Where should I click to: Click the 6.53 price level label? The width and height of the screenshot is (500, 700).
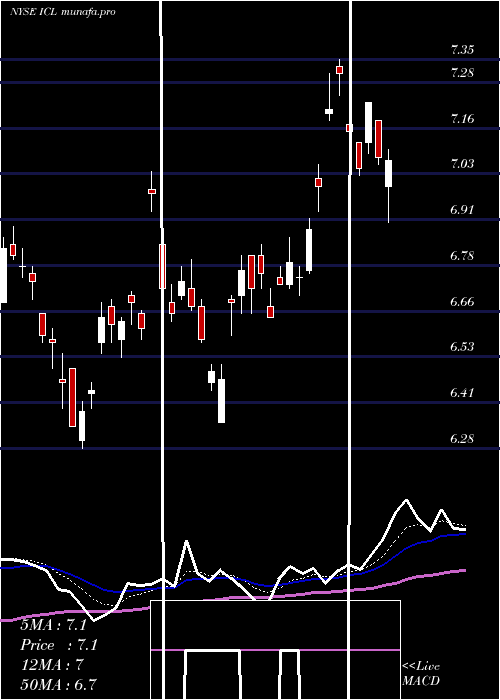point(462,347)
